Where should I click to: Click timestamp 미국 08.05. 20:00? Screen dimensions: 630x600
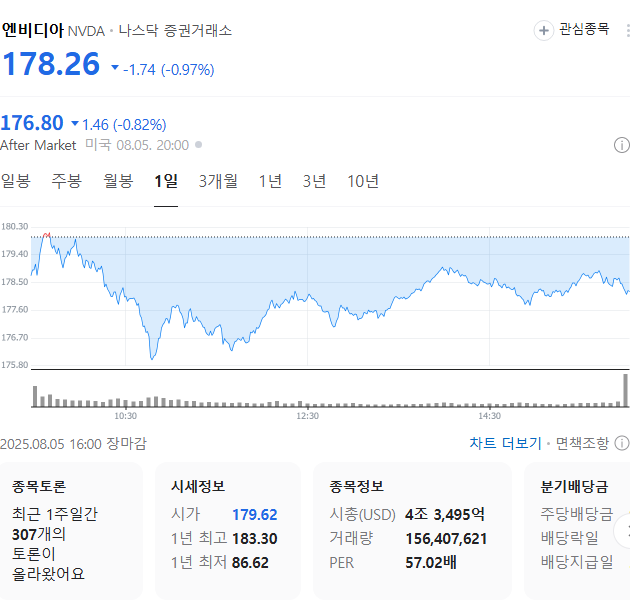137,145
